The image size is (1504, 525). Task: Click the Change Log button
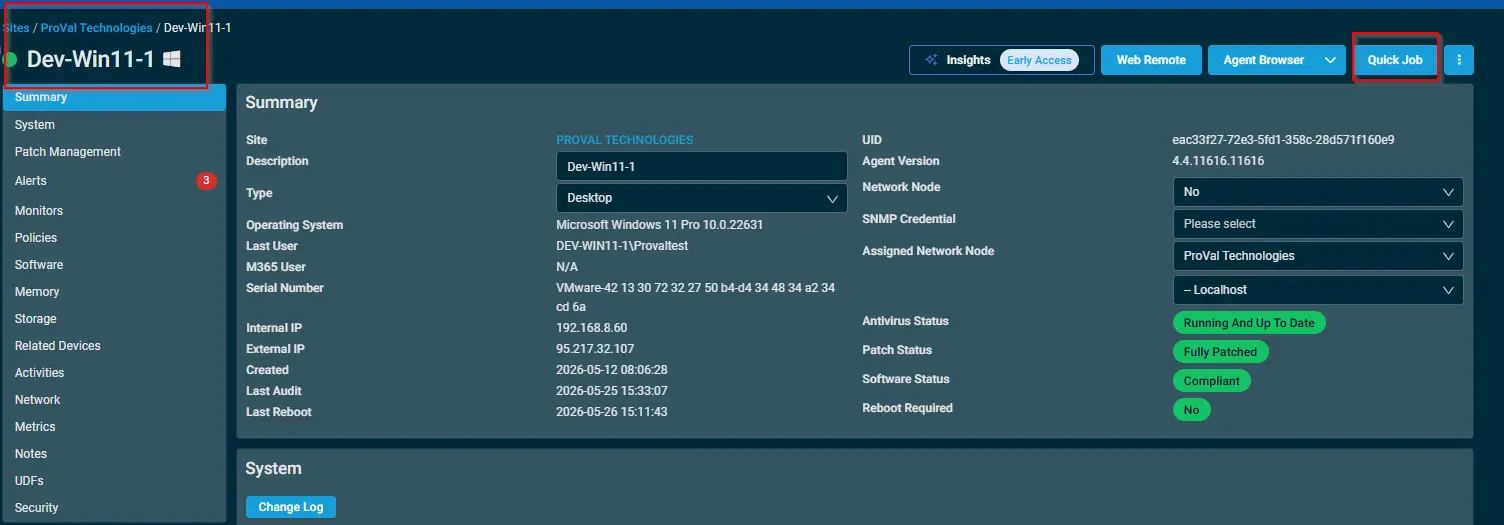(291, 507)
